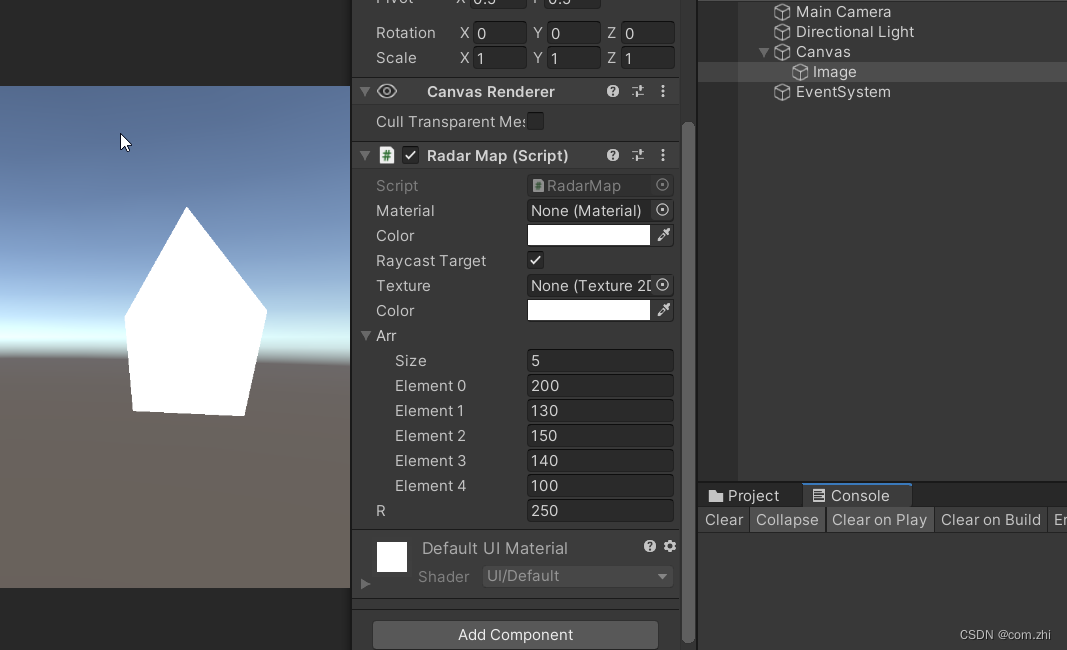1067x650 pixels.
Task: Switch to the Console tab
Action: click(x=857, y=495)
